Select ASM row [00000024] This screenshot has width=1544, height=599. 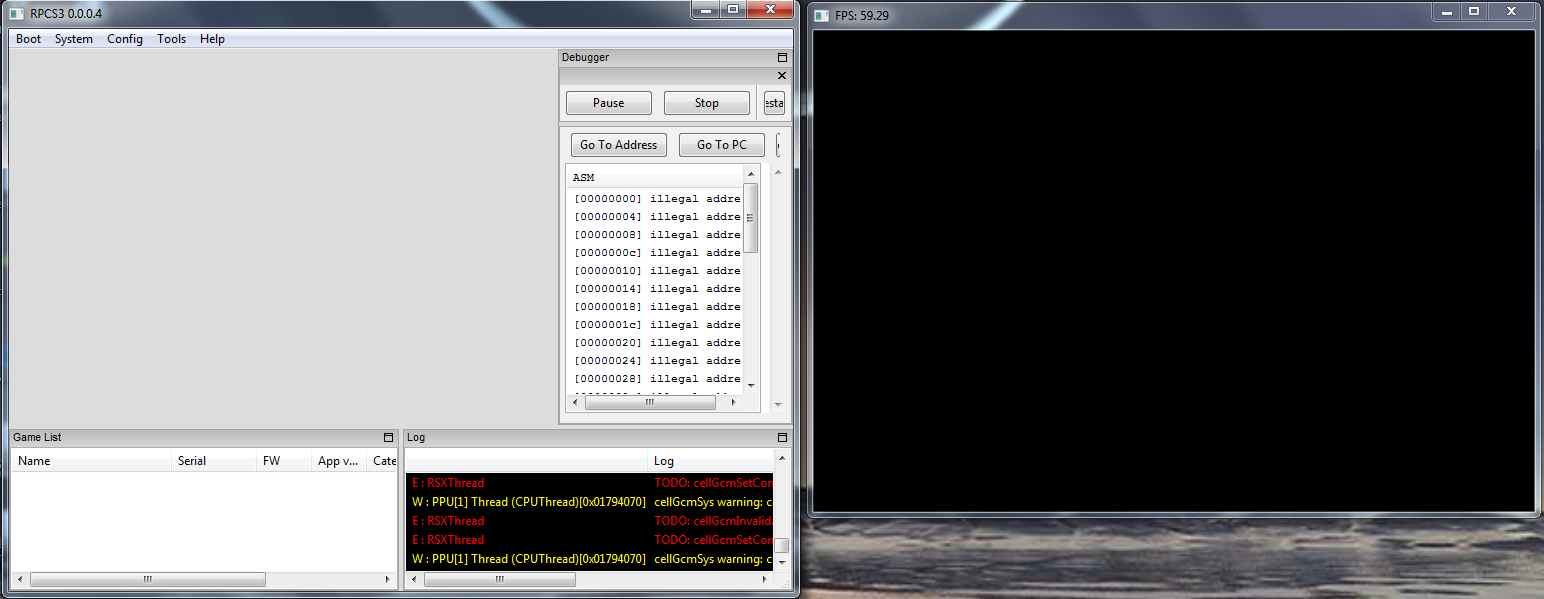(x=655, y=361)
